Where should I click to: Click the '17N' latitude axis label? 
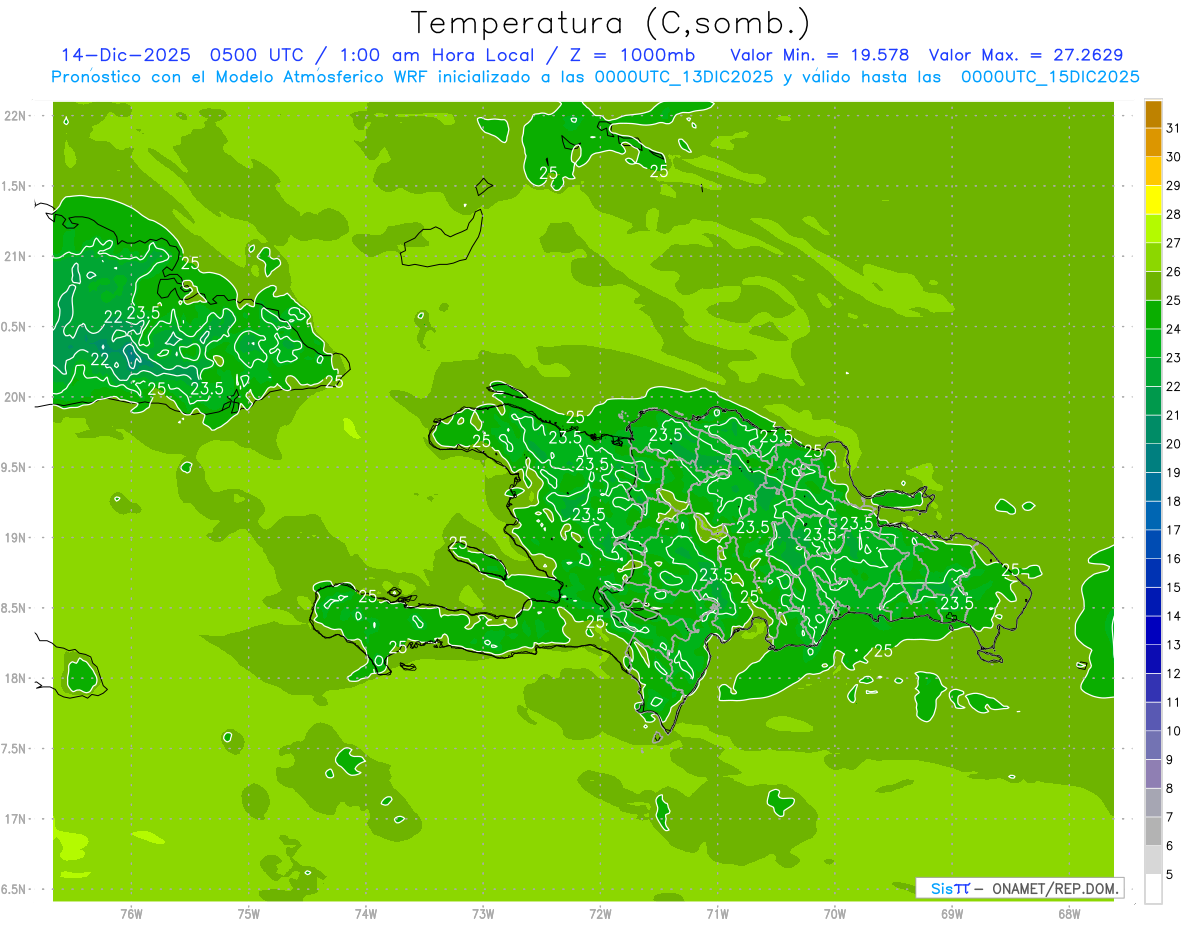click(17, 819)
